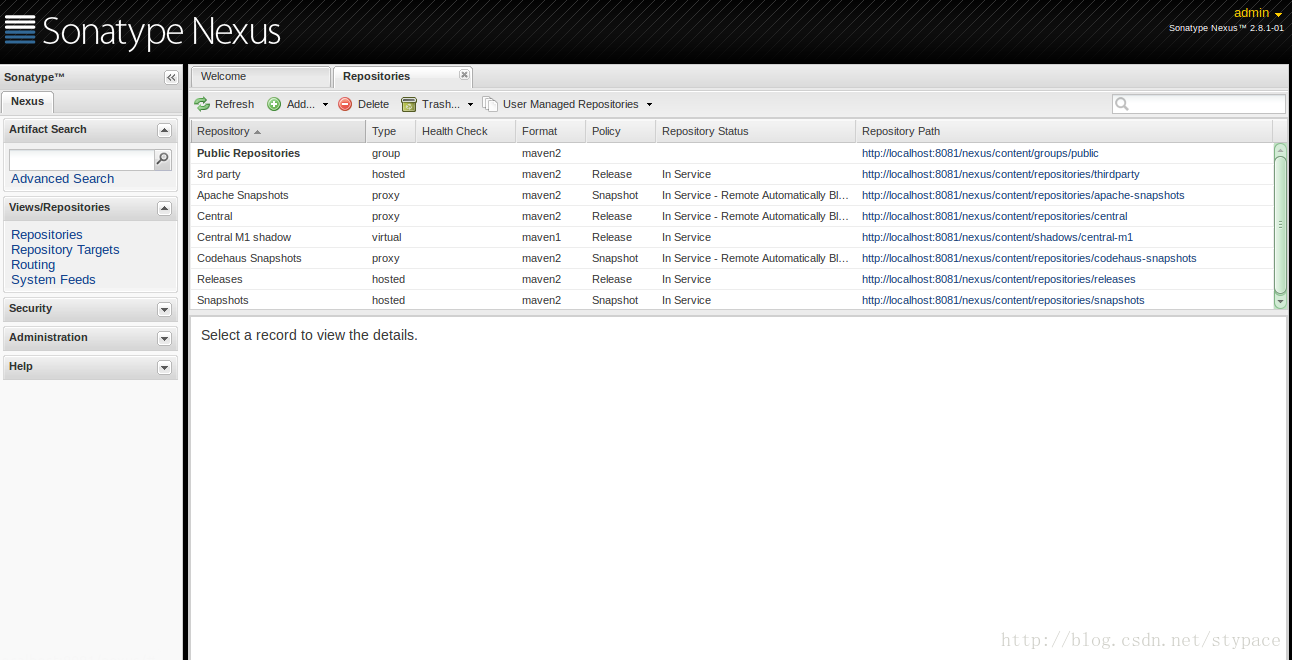Open the Trash dropdown menu

pyautogui.click(x=438, y=104)
